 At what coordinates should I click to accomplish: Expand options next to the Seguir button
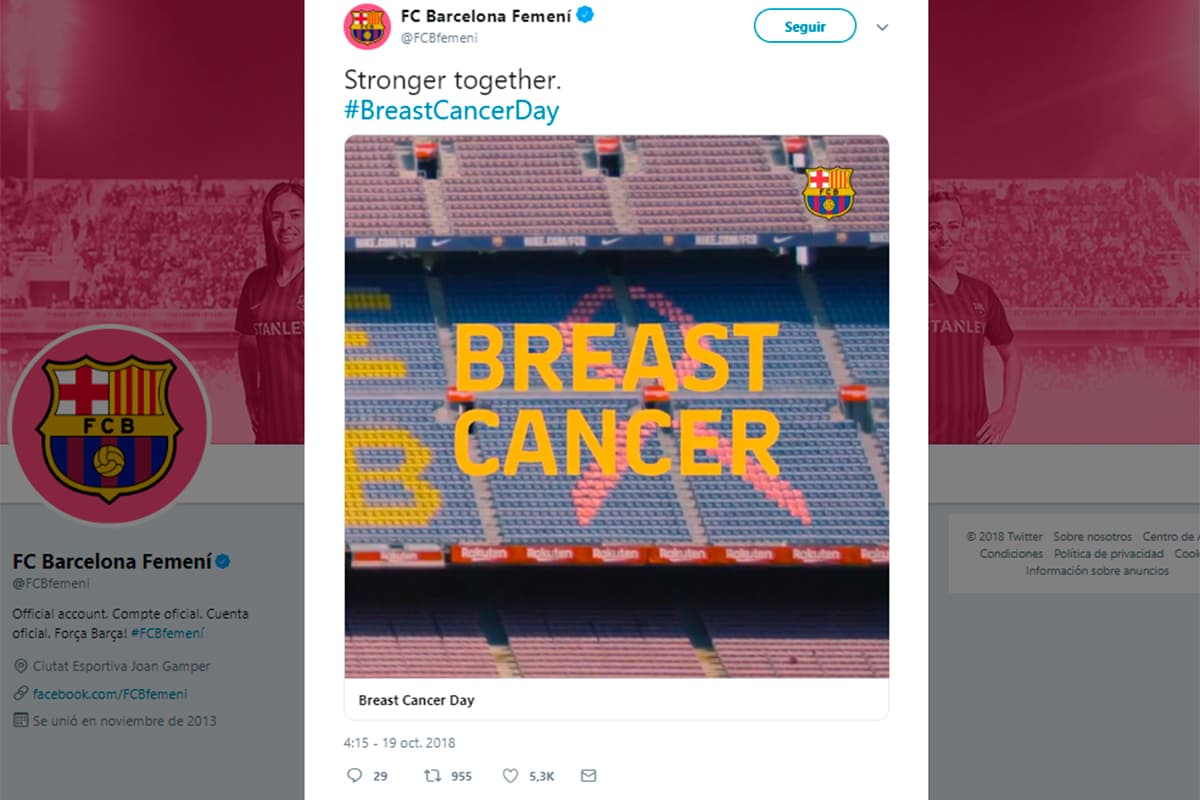pyautogui.click(x=882, y=28)
